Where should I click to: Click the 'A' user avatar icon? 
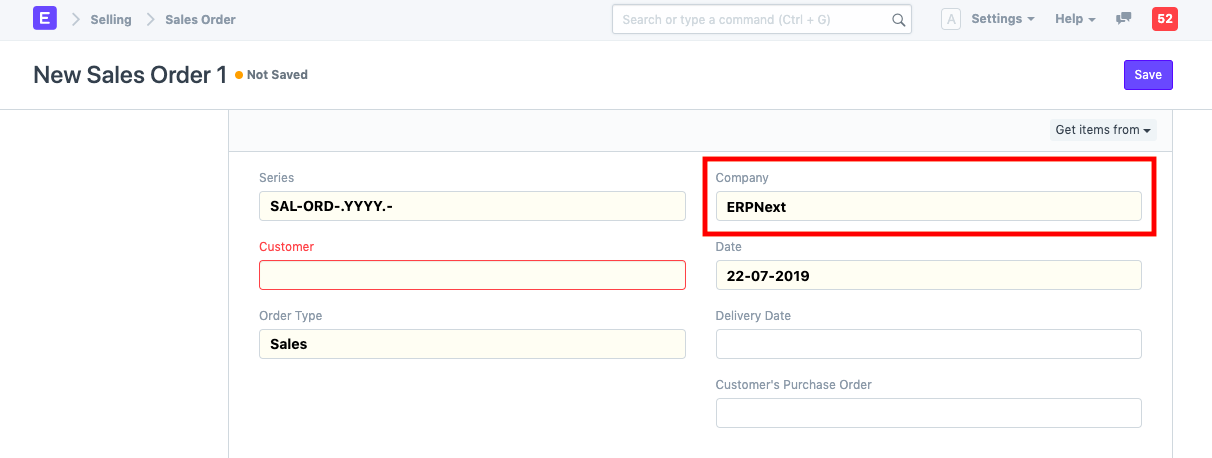[951, 20]
